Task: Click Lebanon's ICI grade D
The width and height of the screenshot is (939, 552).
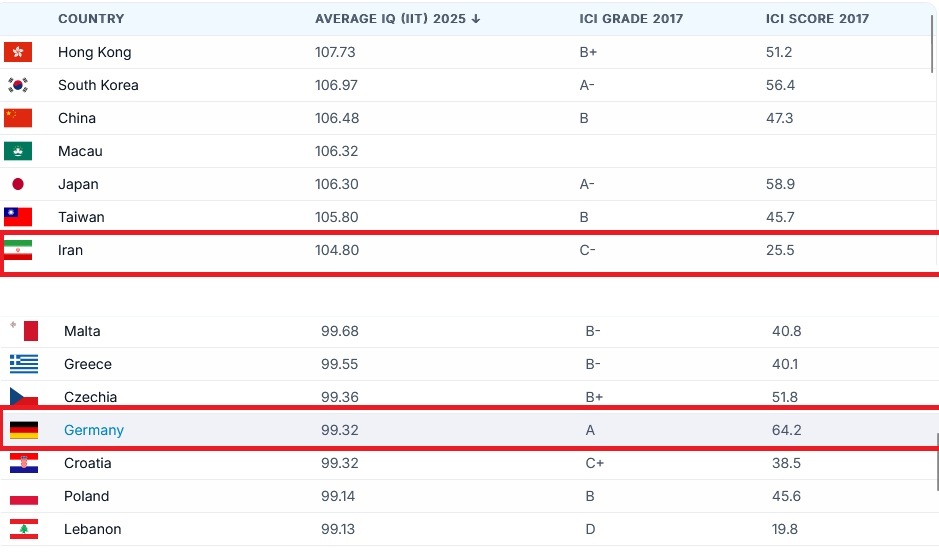Action: pyautogui.click(x=590, y=529)
